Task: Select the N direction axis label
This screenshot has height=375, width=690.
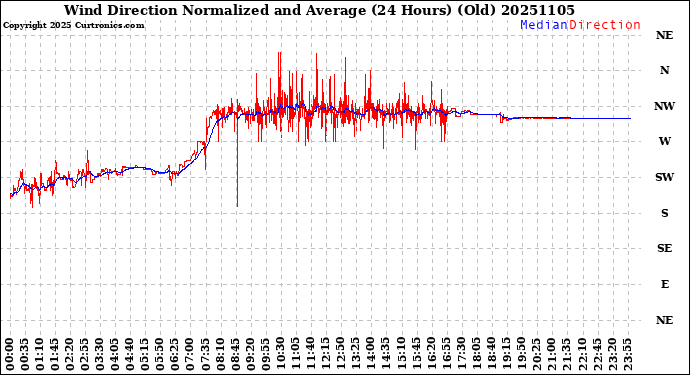Action: click(664, 70)
